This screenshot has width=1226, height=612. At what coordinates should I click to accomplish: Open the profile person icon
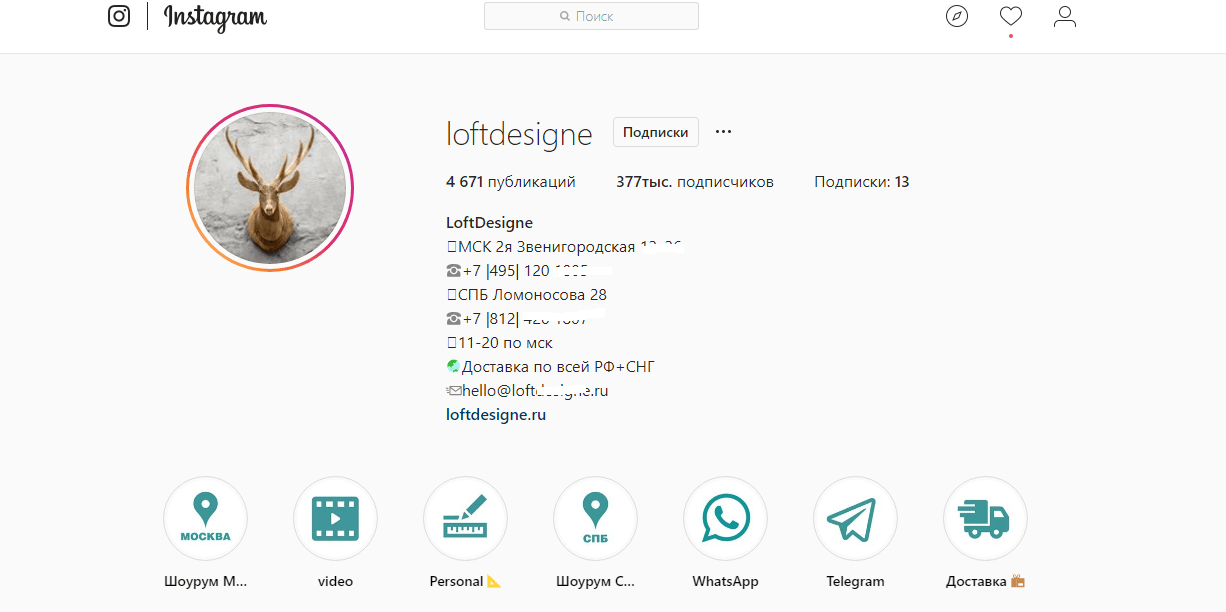coord(1065,16)
